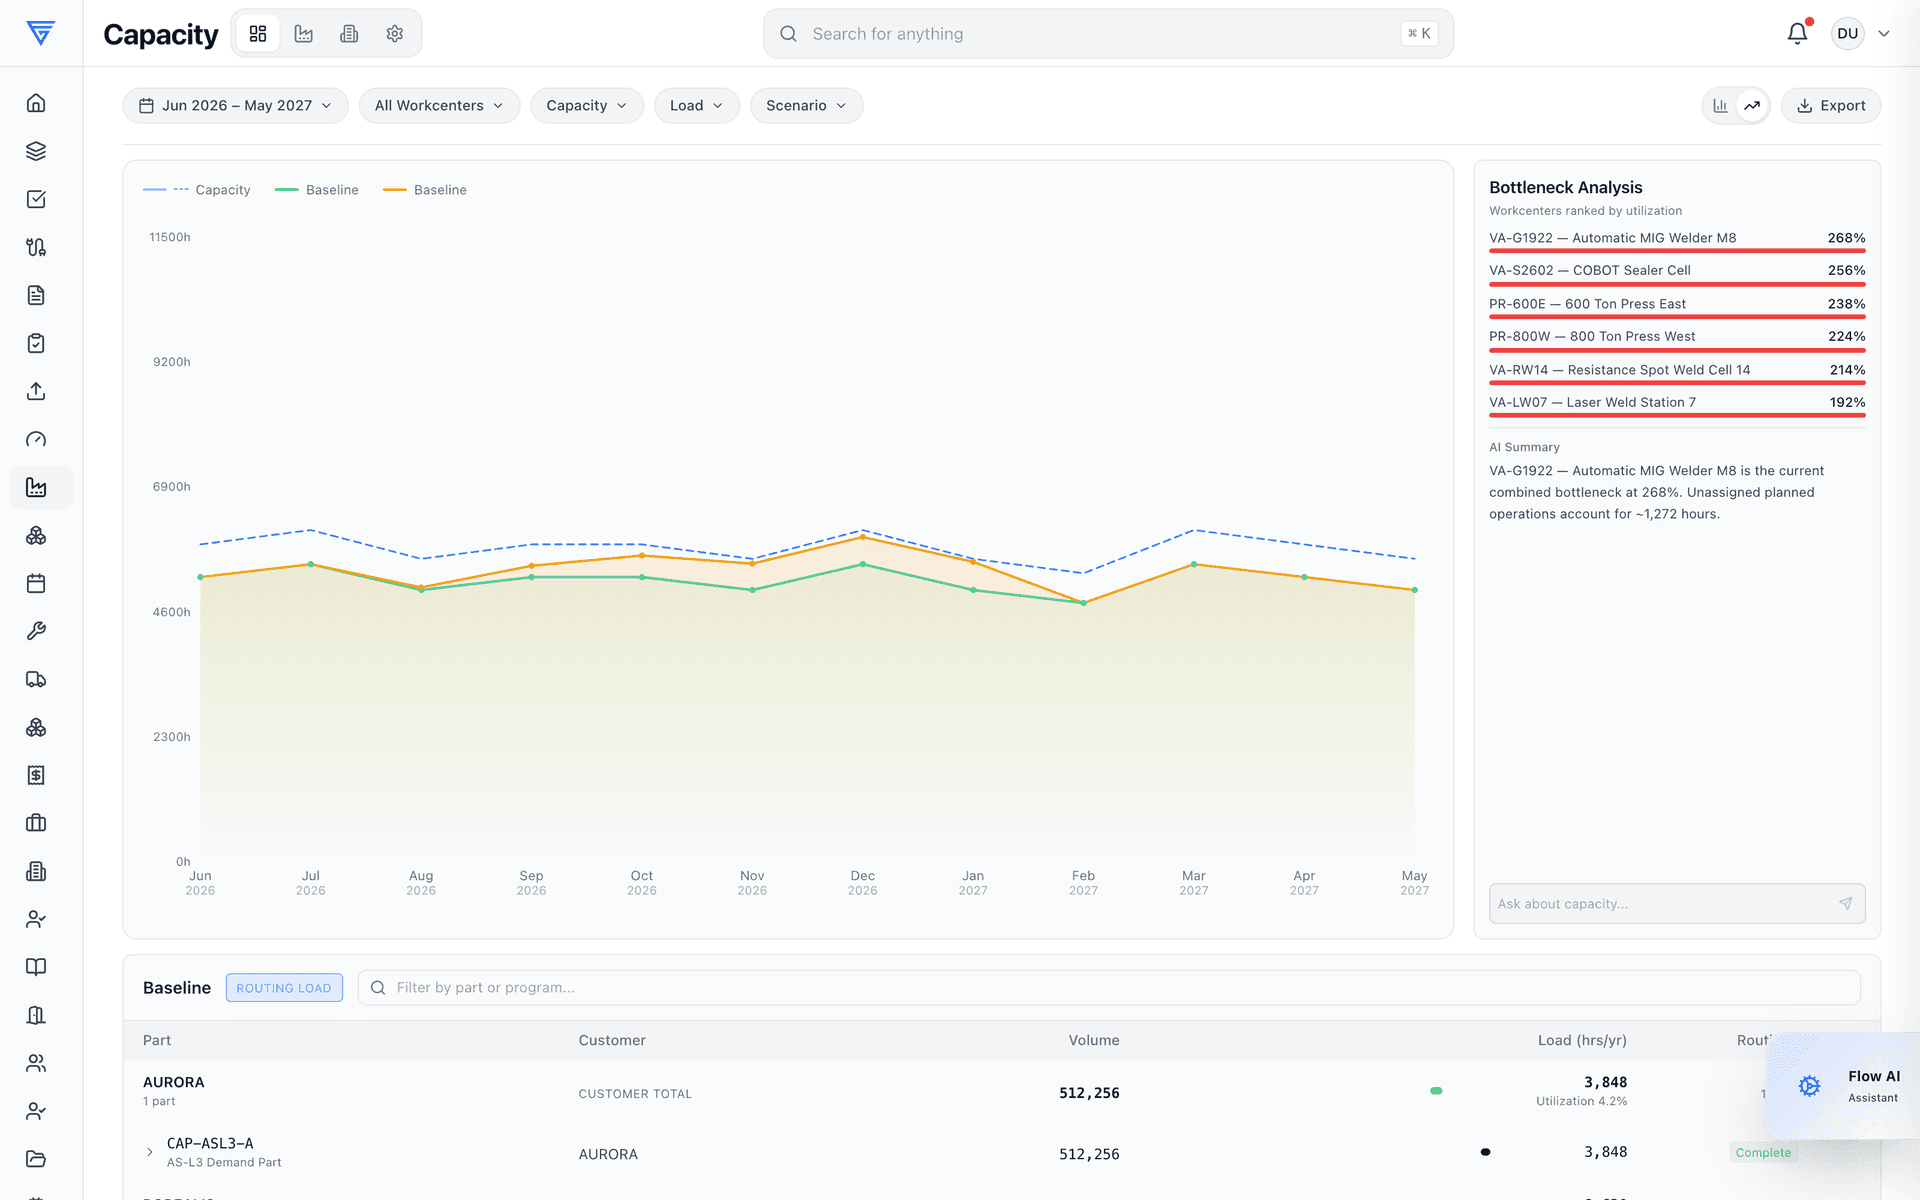Switch to line chart view
The width and height of the screenshot is (1920, 1200).
(1752, 105)
